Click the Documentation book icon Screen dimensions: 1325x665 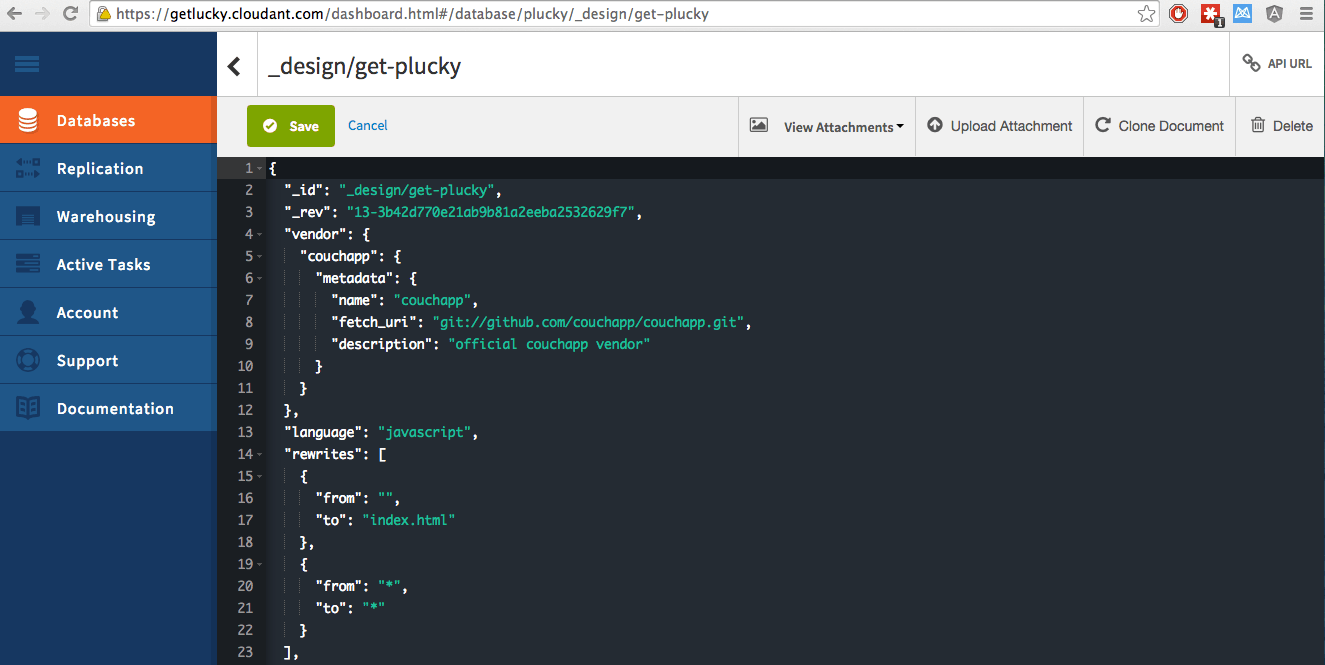point(26,407)
